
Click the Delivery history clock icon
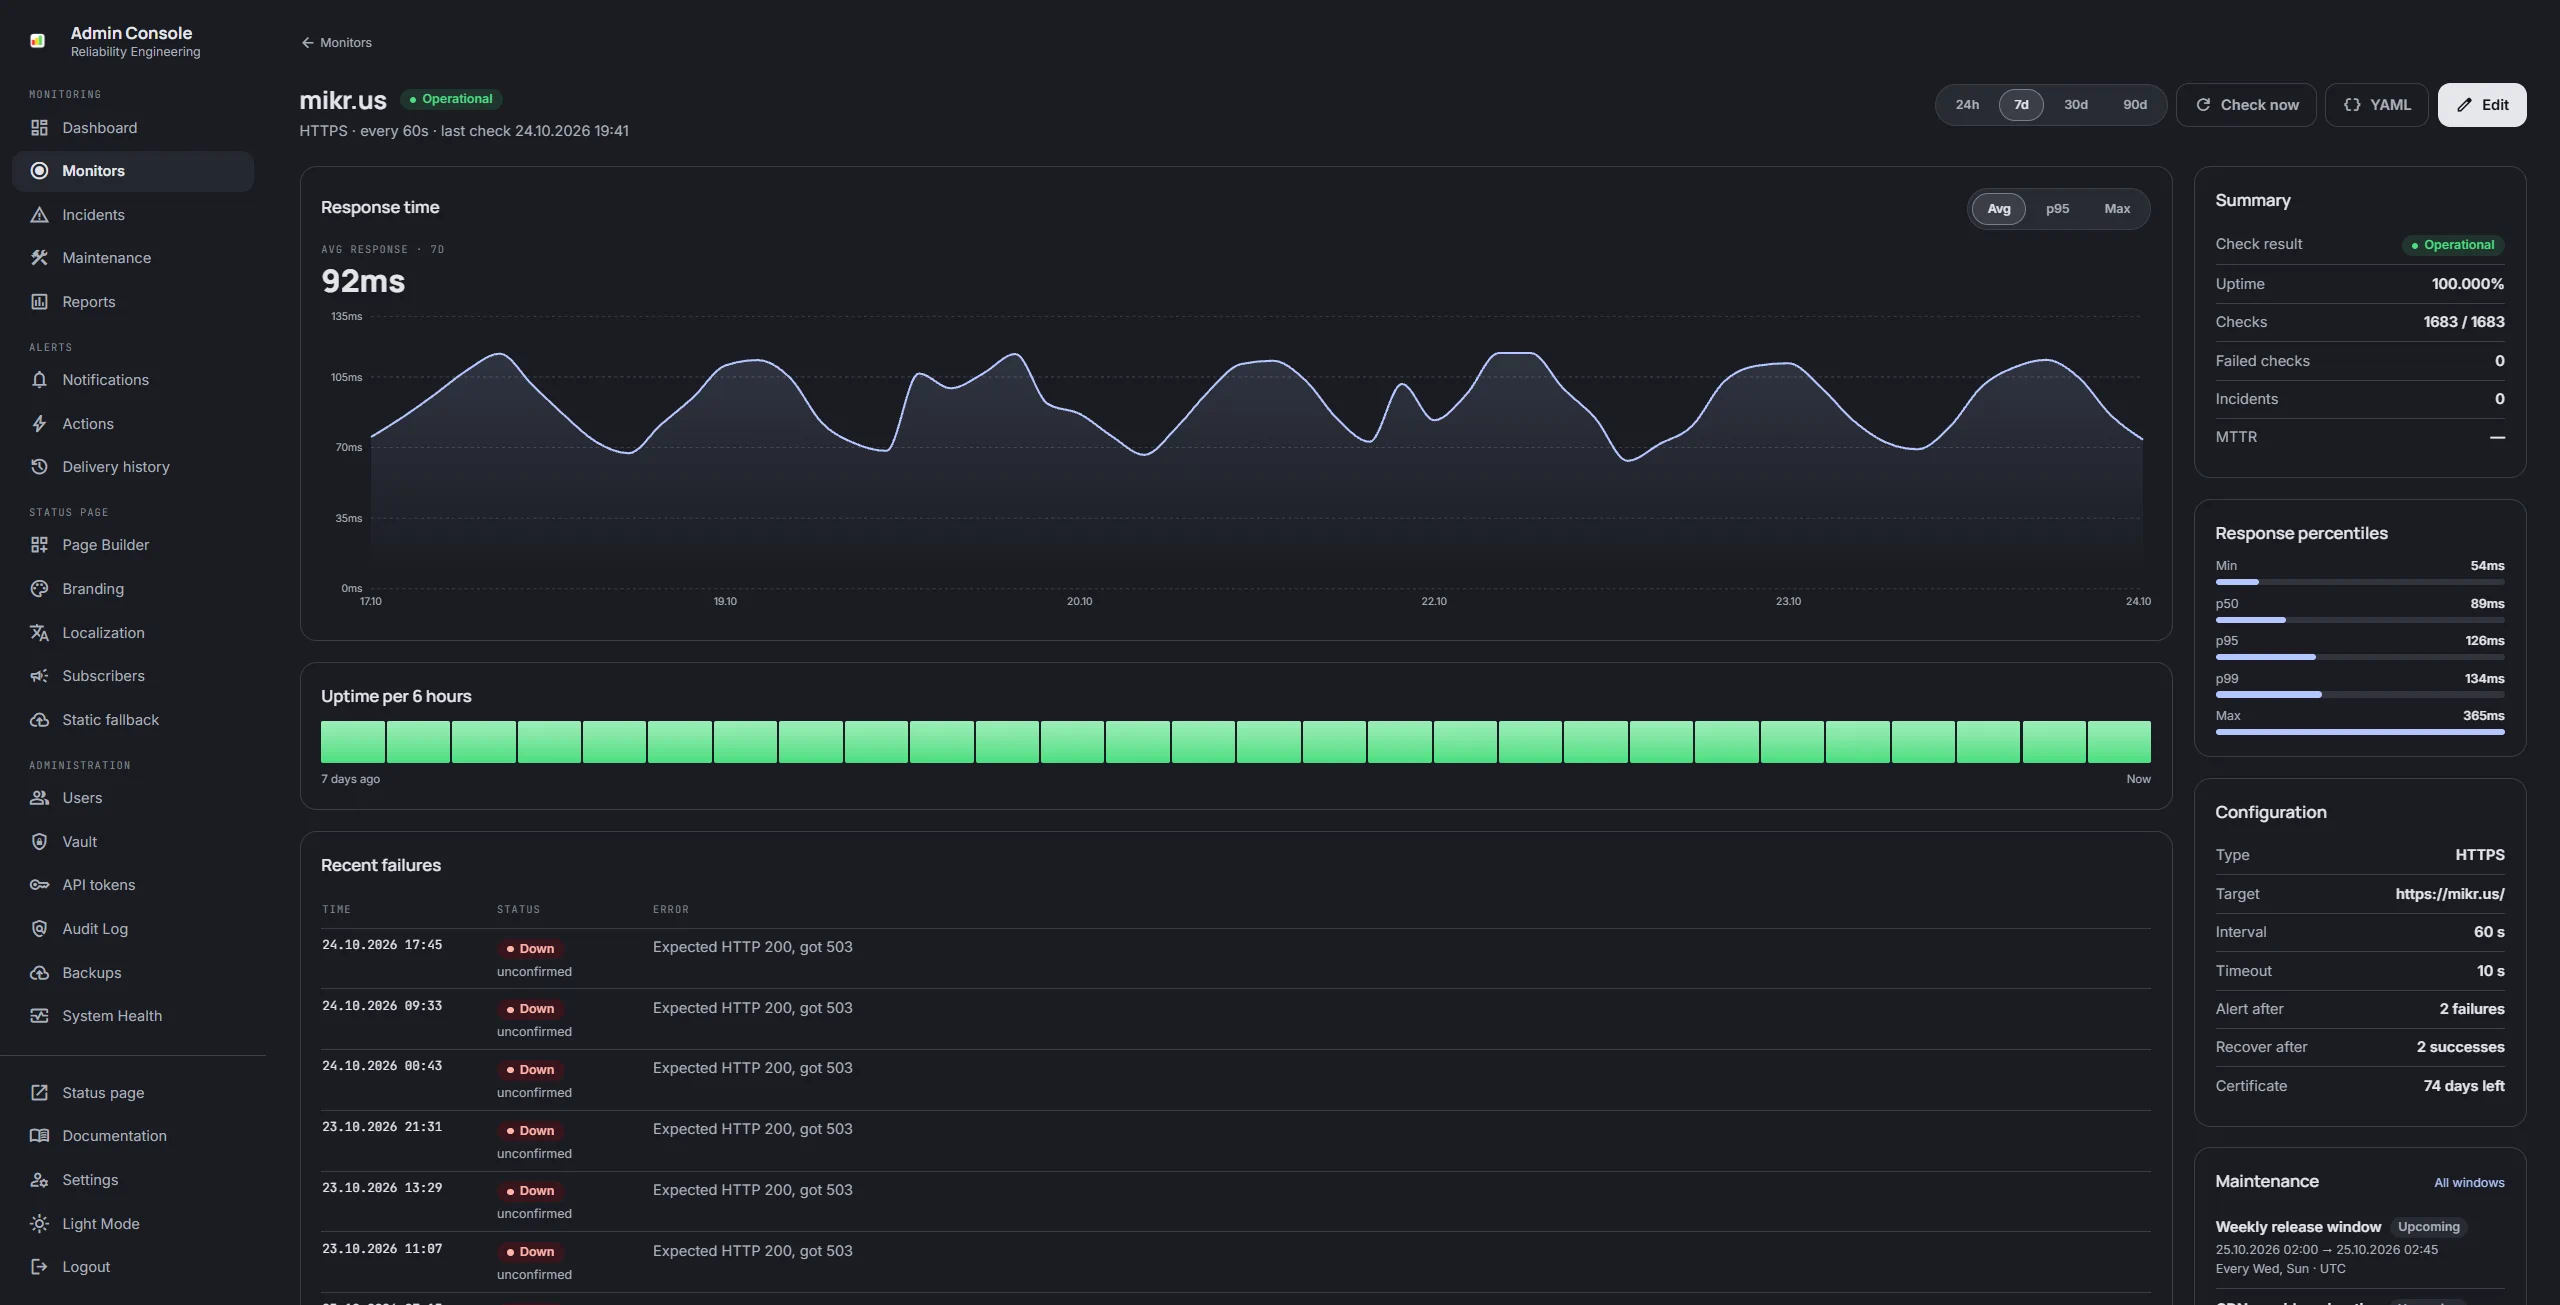(39, 467)
